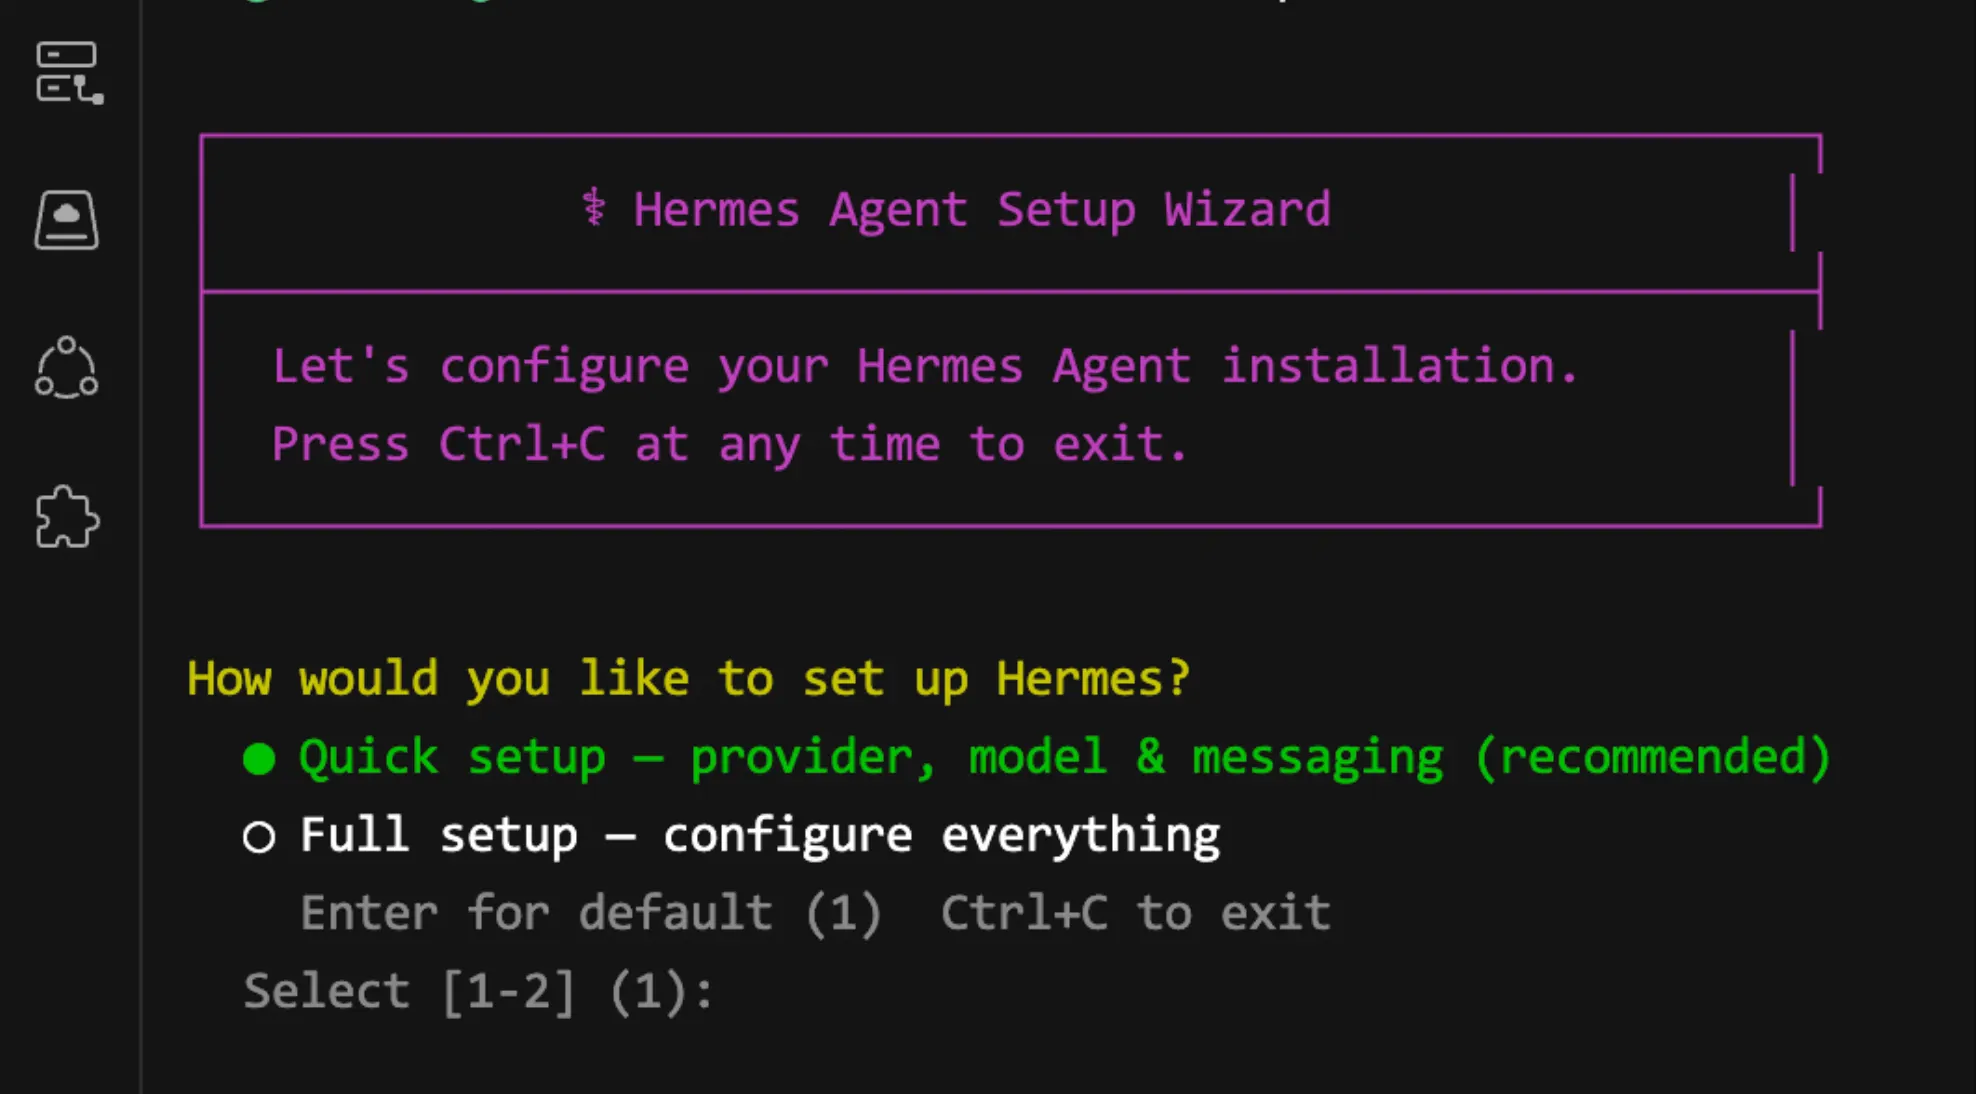This screenshot has height=1094, width=1976.
Task: Click the caduceus symbol in the wizard title
Action: coord(597,208)
